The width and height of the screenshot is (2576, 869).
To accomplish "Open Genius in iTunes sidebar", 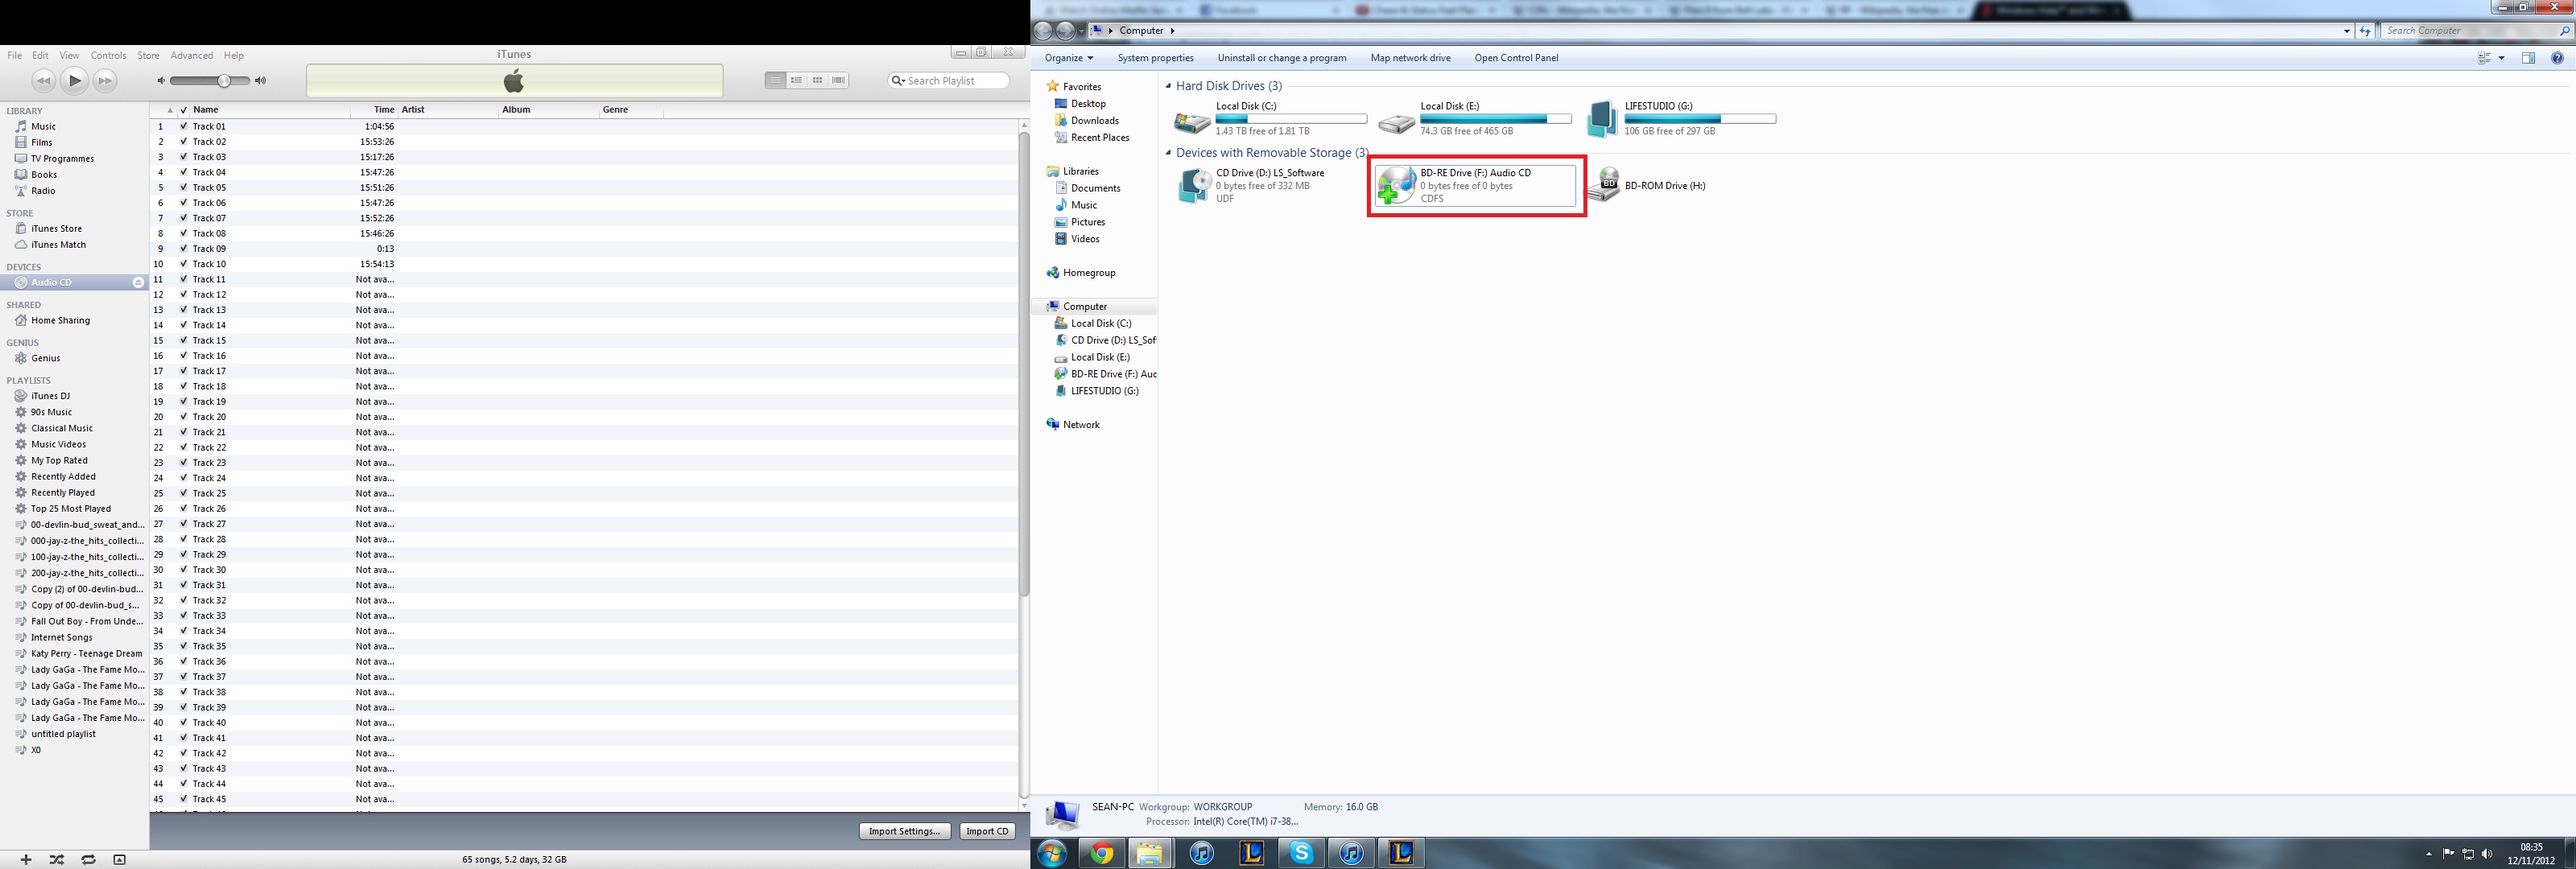I will (45, 358).
